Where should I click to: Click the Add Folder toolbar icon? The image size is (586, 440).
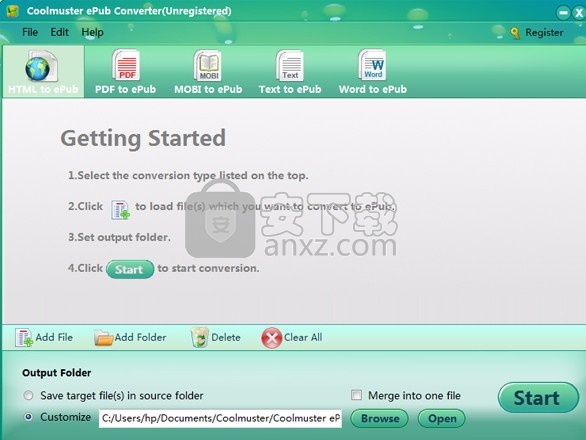(x=104, y=338)
